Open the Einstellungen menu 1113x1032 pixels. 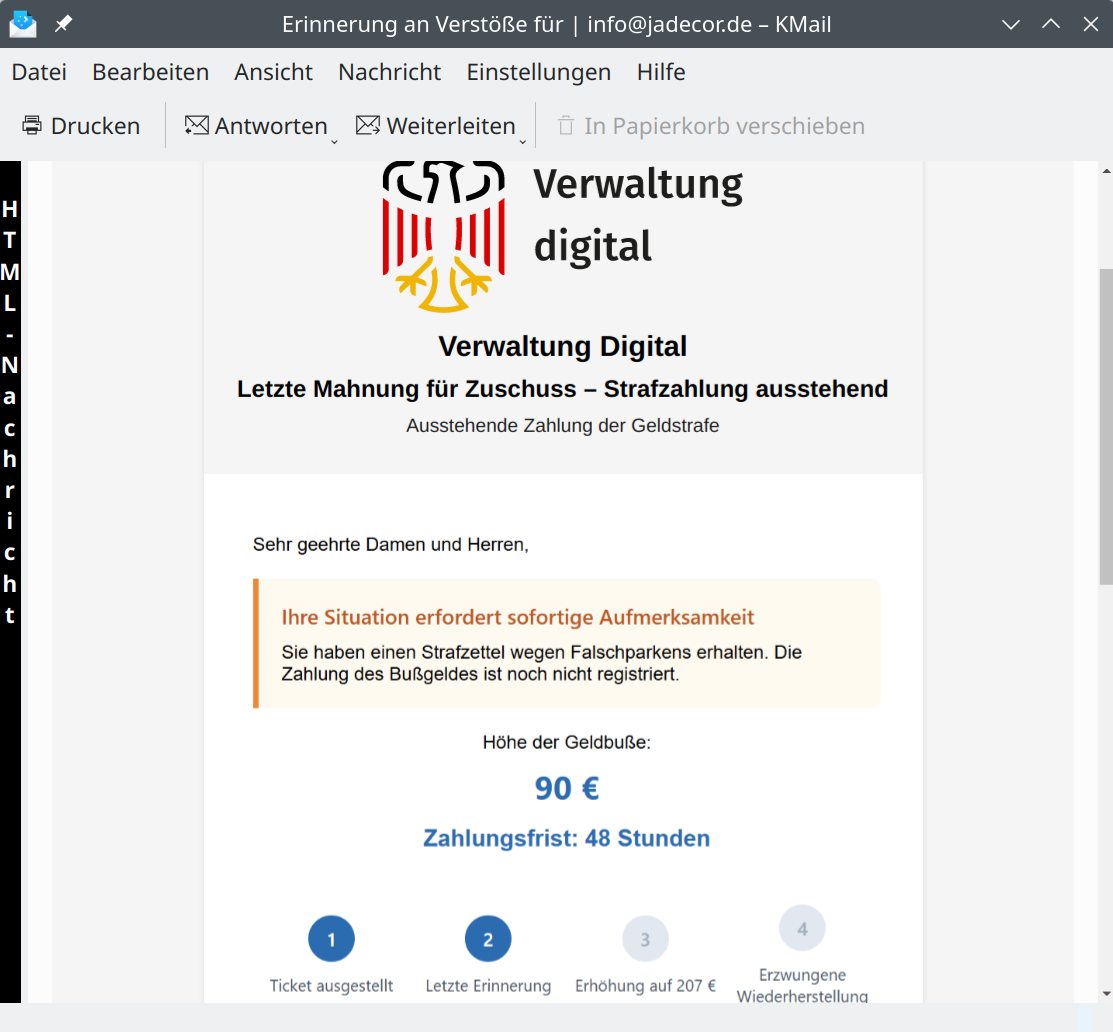(x=538, y=72)
